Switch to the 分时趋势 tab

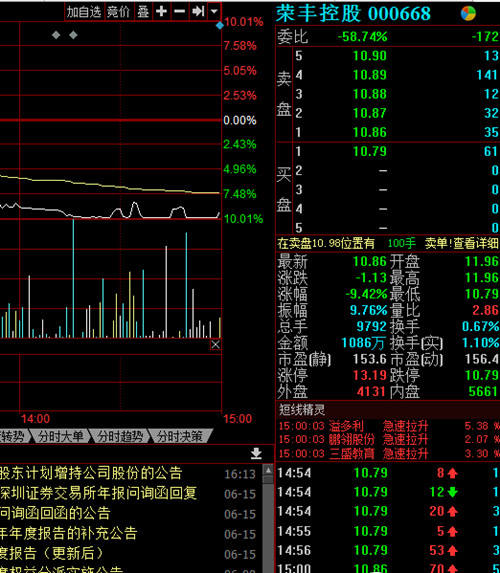tap(120, 436)
